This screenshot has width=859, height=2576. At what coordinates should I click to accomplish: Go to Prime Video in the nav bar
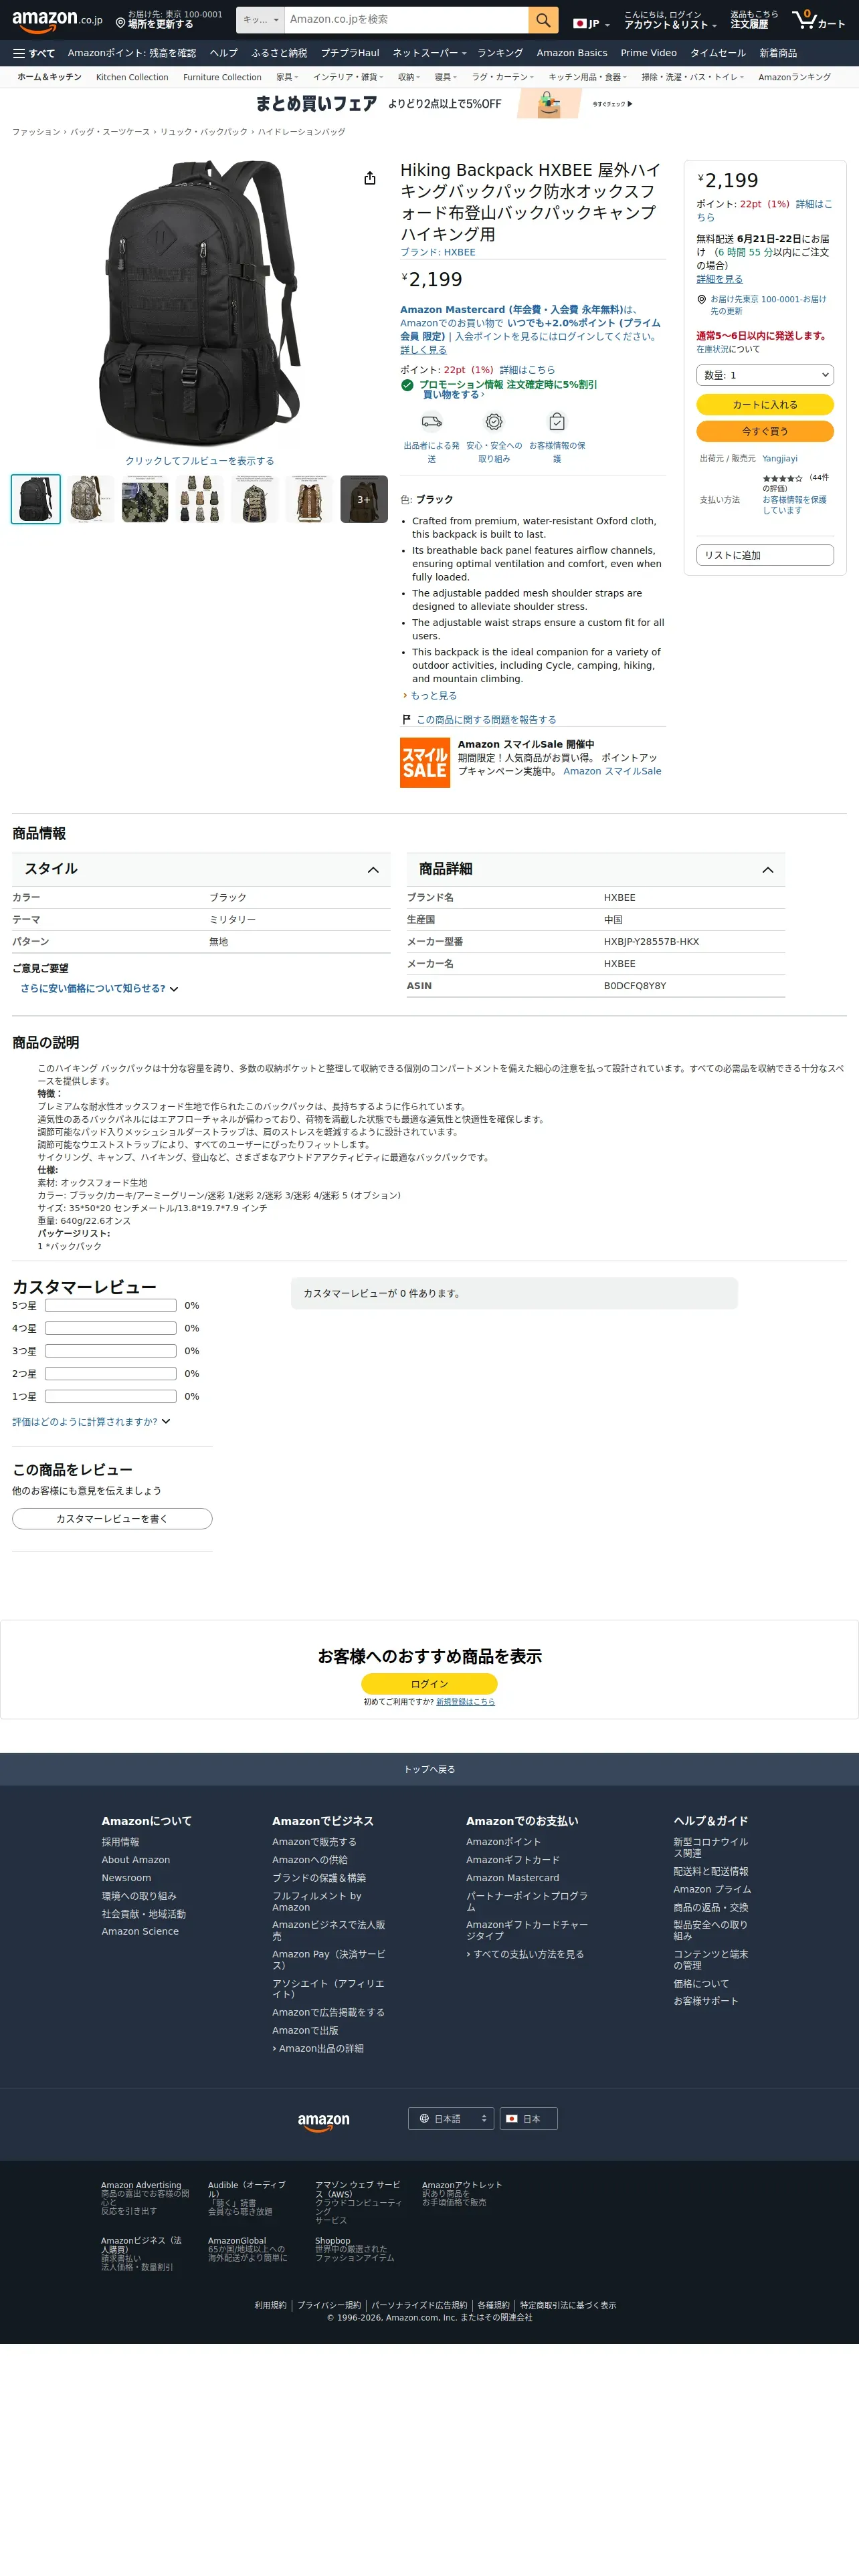coord(648,53)
